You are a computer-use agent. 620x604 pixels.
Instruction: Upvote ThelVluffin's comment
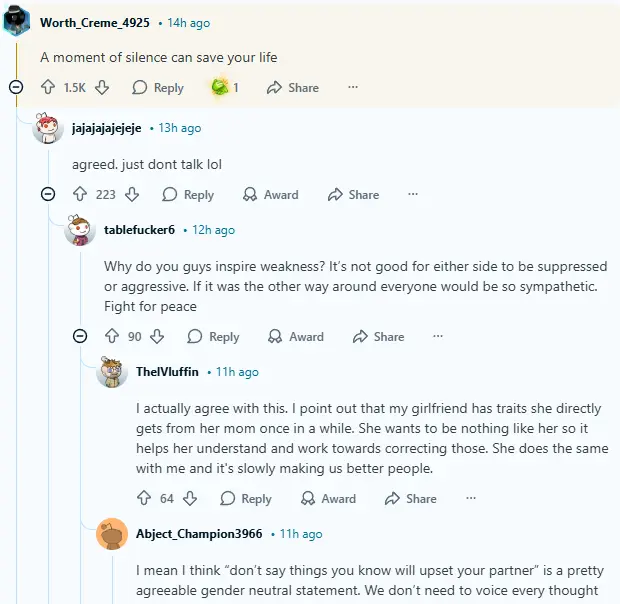tap(144, 498)
